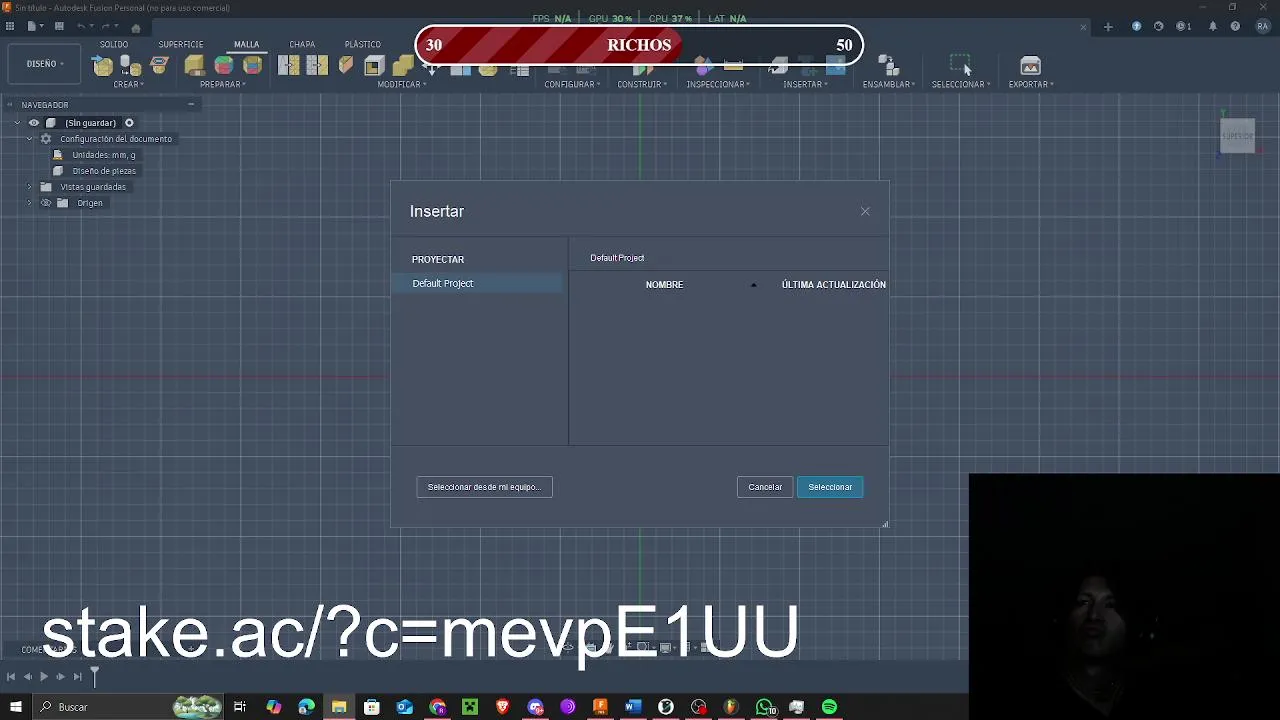Close the Insertar dialog with X

coord(865,211)
